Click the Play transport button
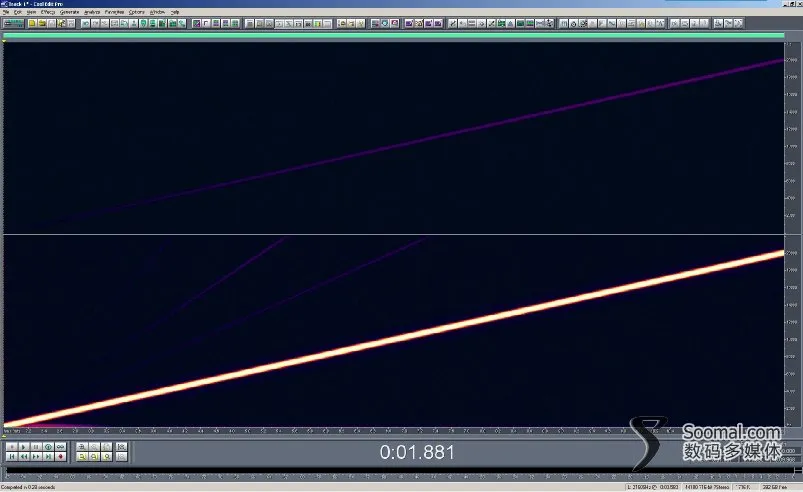 [24, 446]
